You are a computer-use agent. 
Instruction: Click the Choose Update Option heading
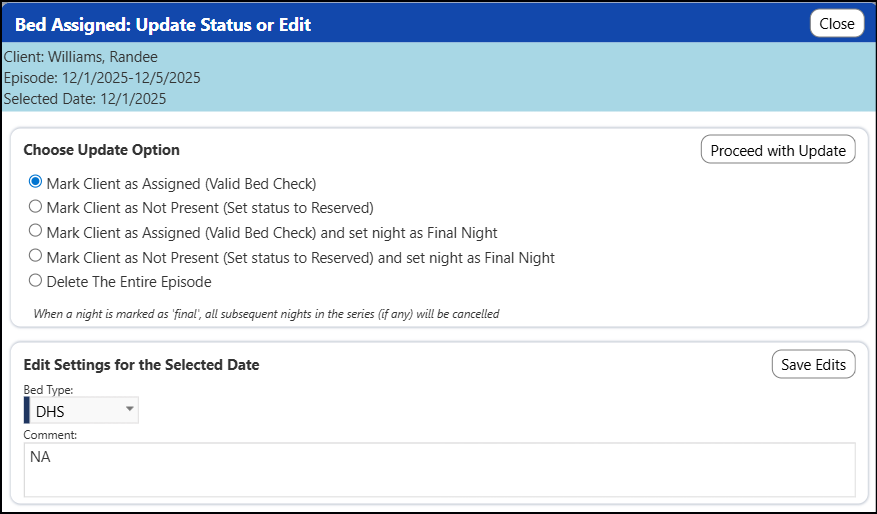[101, 150]
